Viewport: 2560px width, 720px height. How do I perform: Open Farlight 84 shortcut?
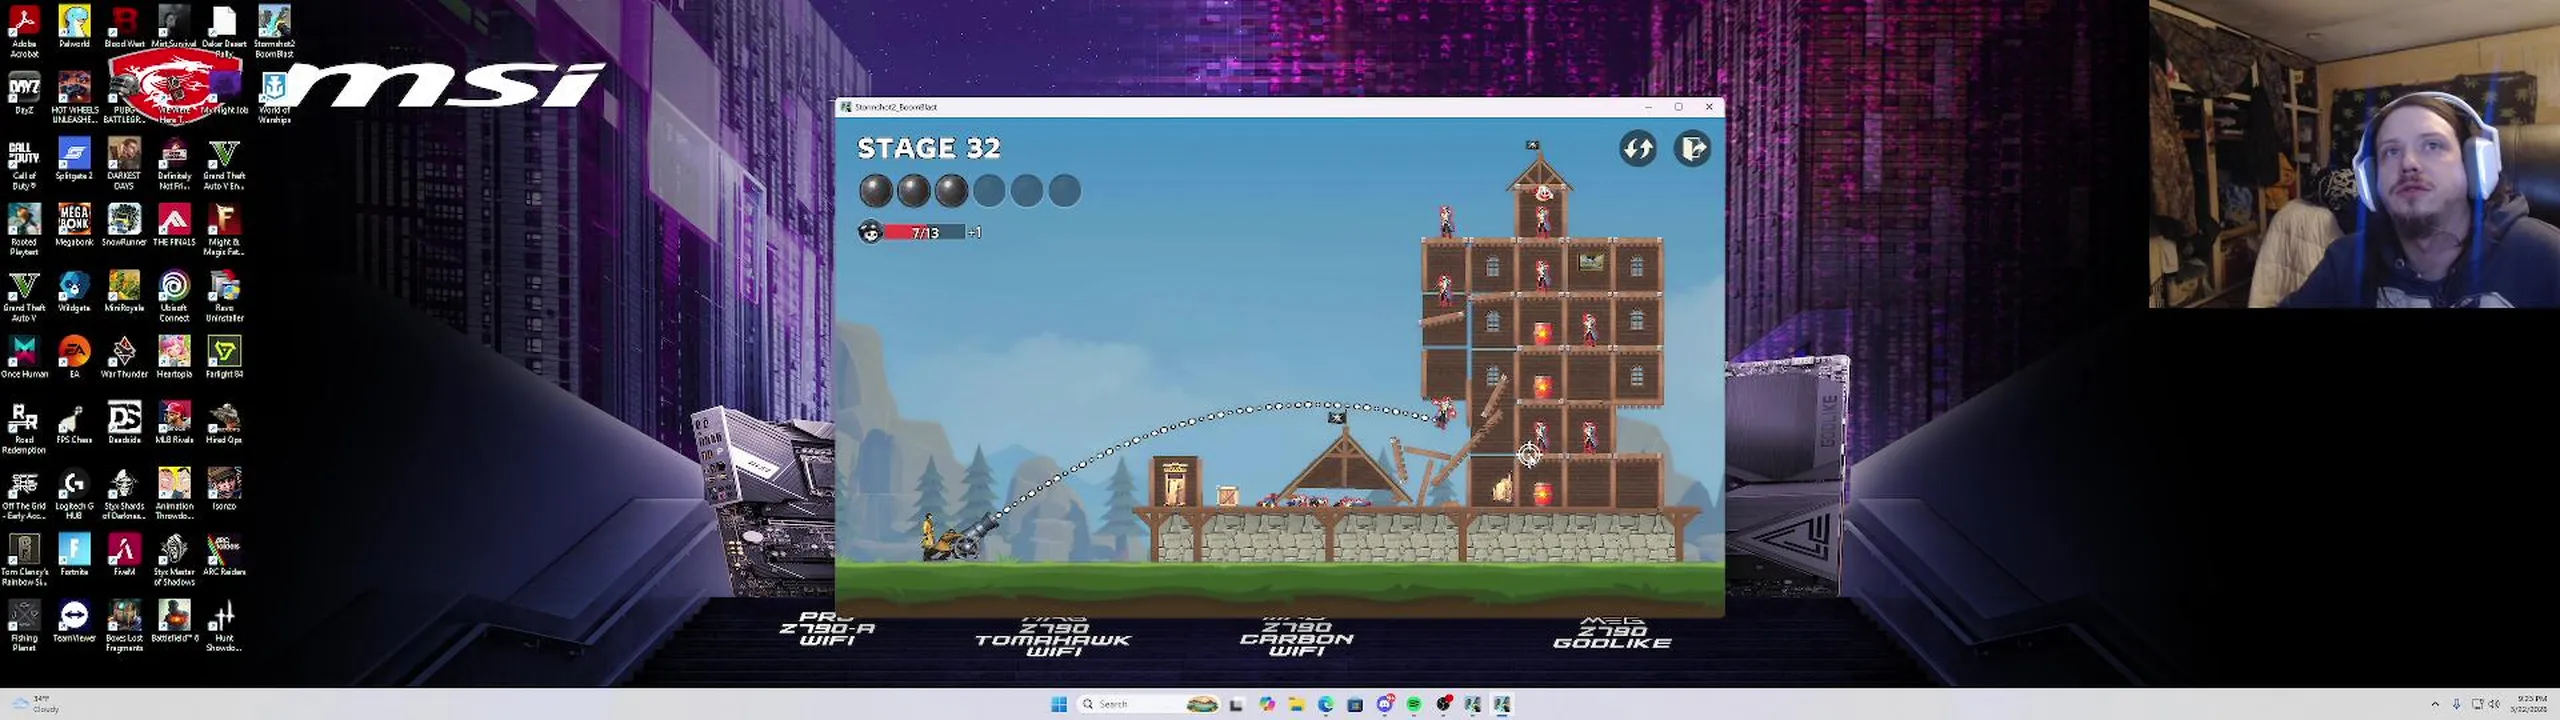(224, 357)
